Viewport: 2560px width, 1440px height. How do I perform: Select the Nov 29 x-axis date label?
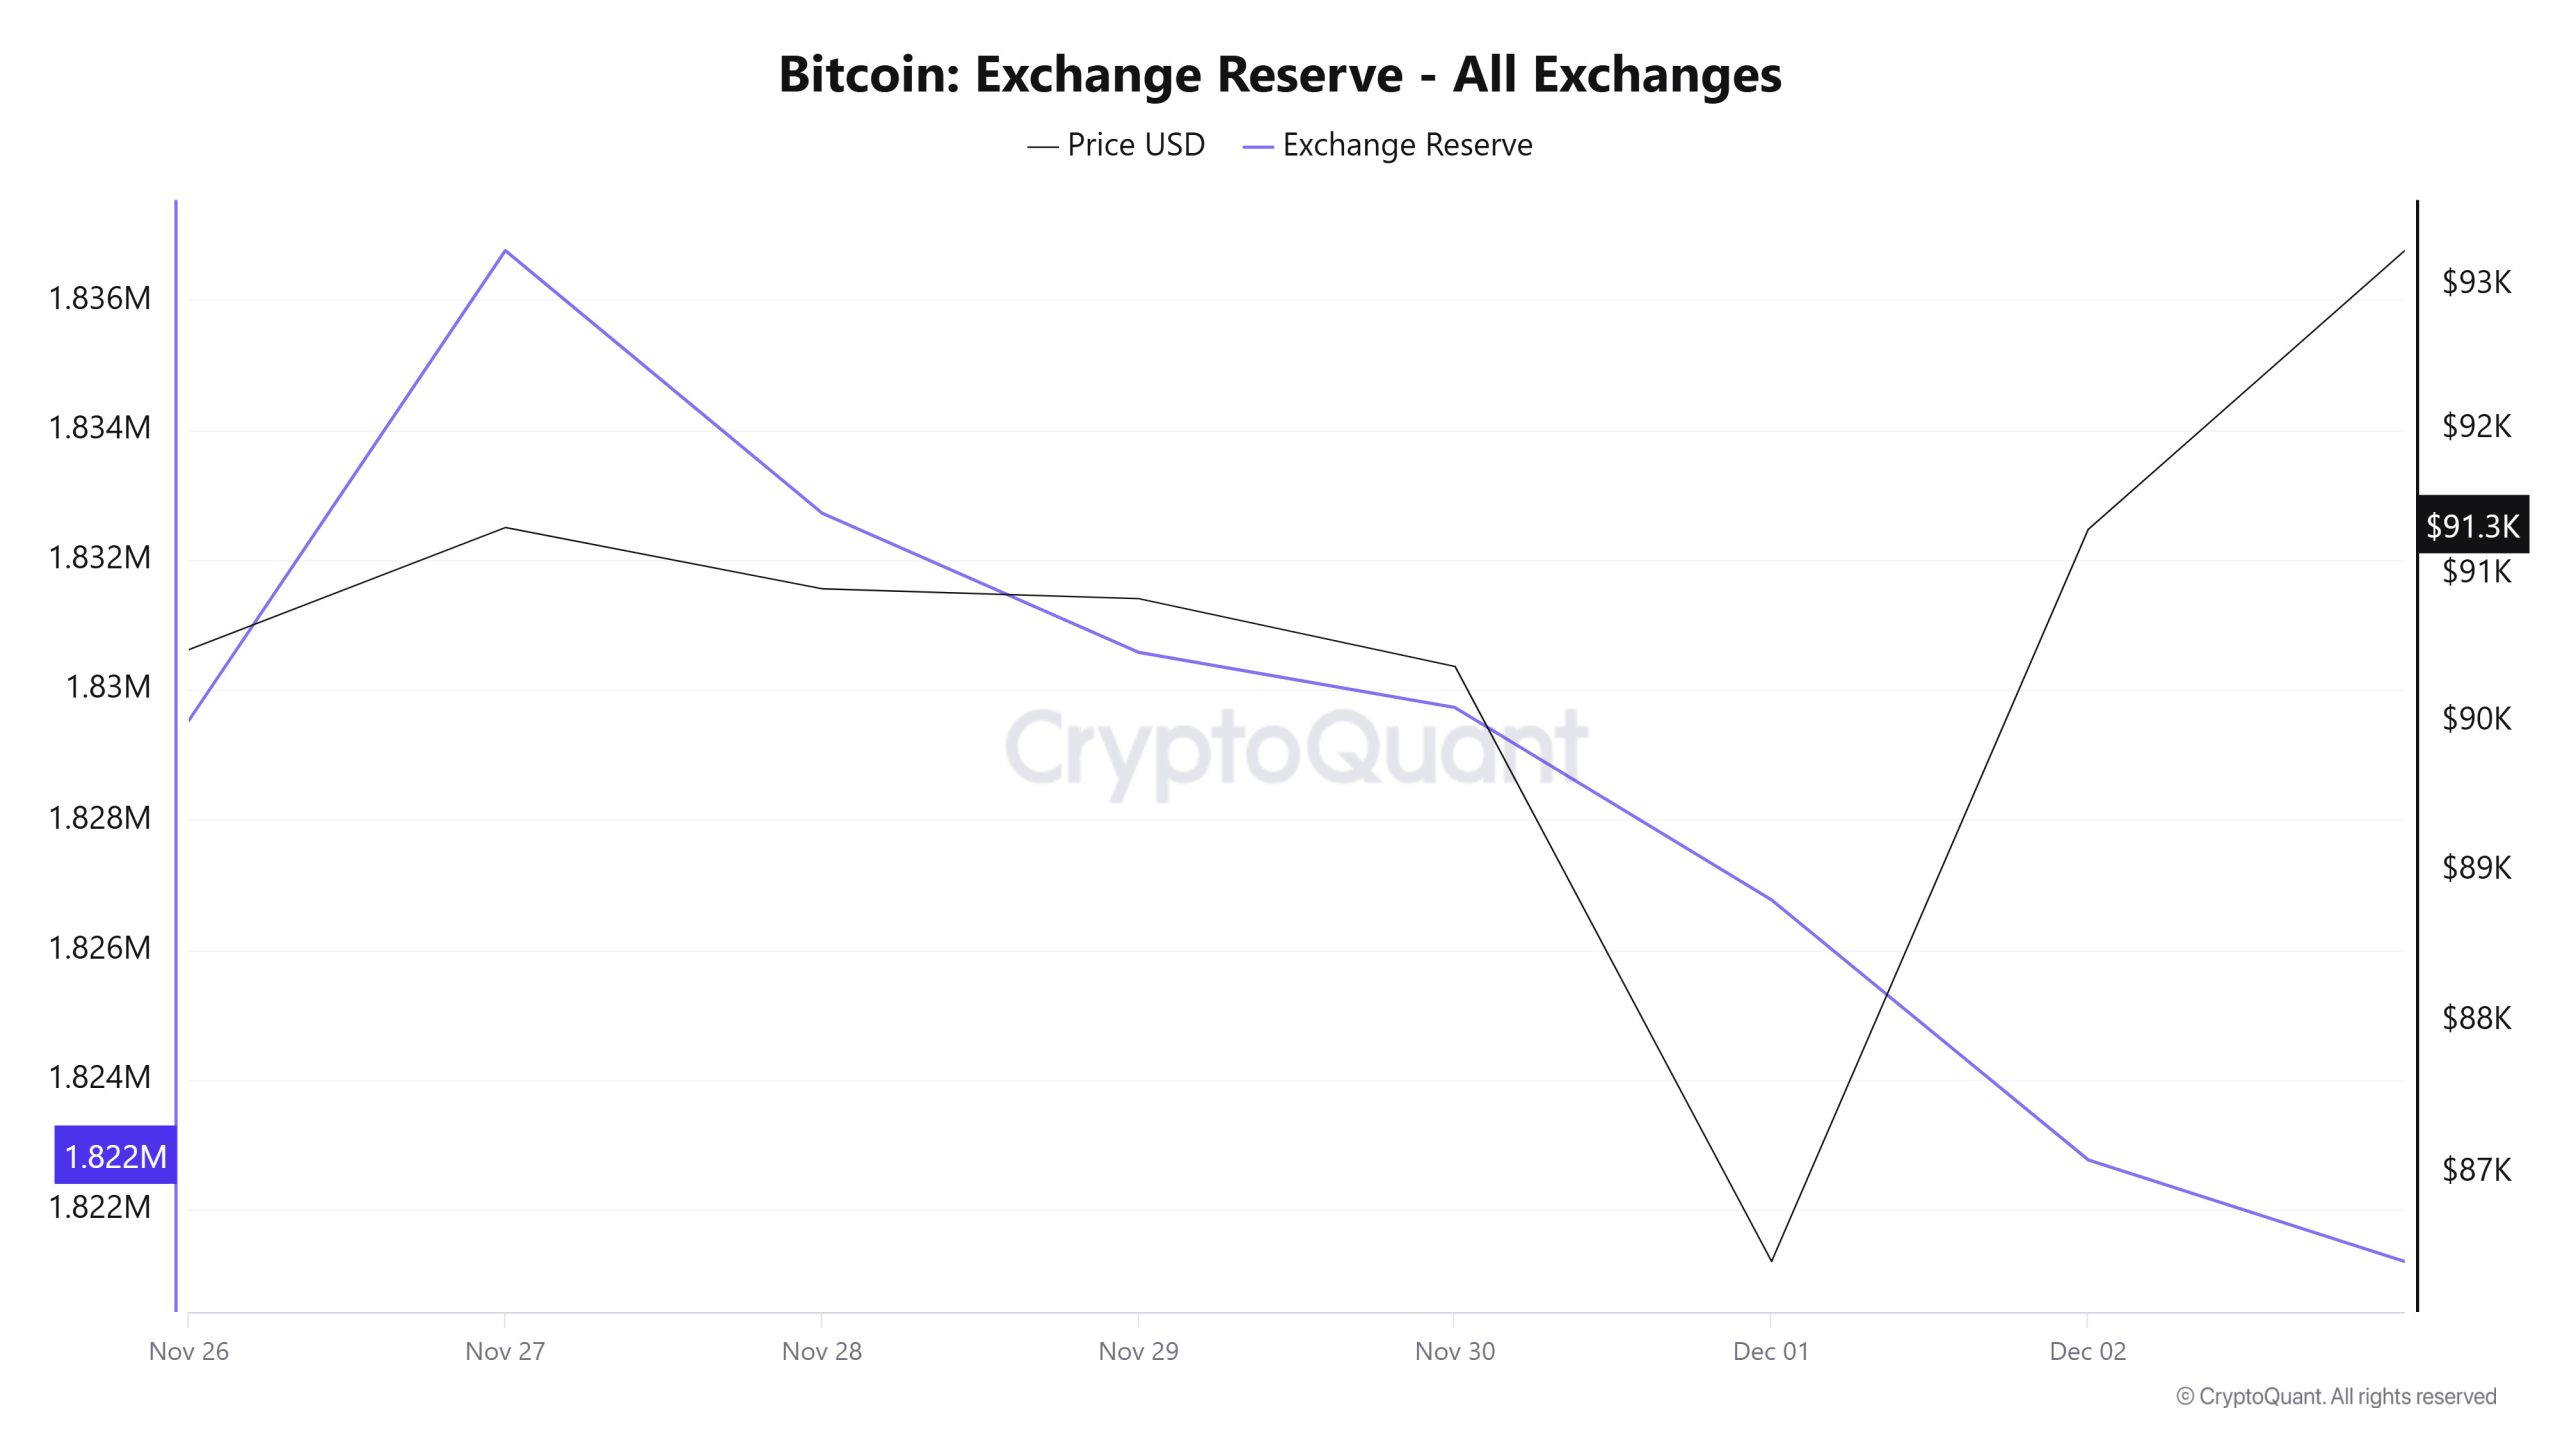pos(1138,1351)
